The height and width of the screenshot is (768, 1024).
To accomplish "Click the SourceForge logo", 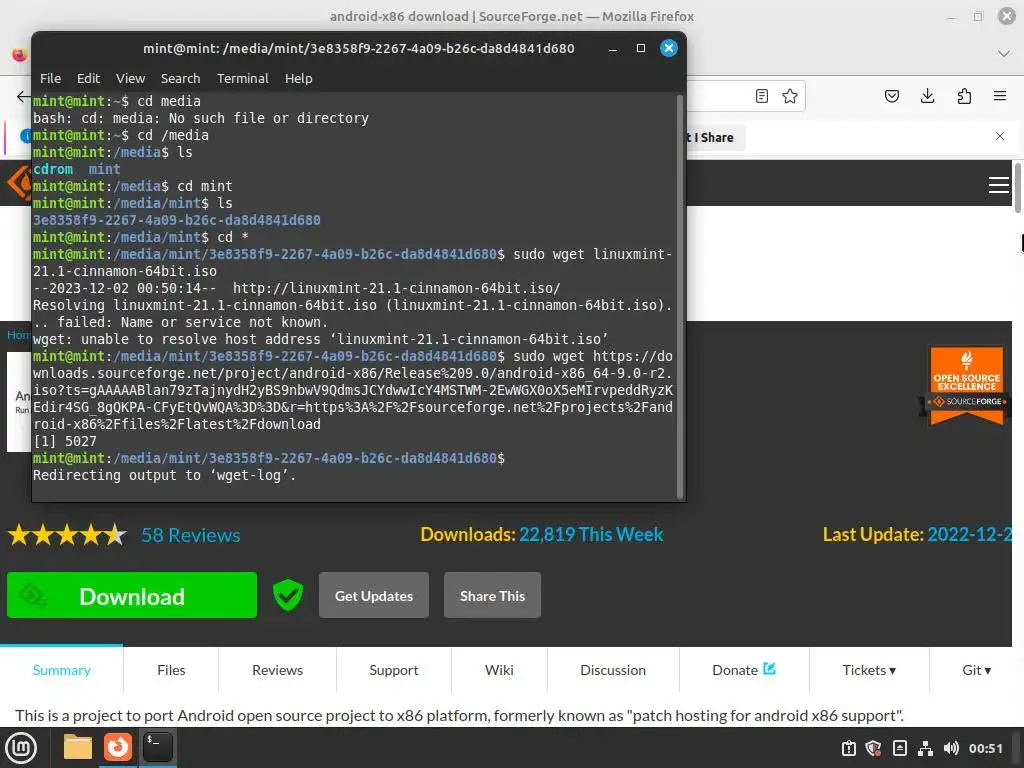I will click(x=20, y=183).
